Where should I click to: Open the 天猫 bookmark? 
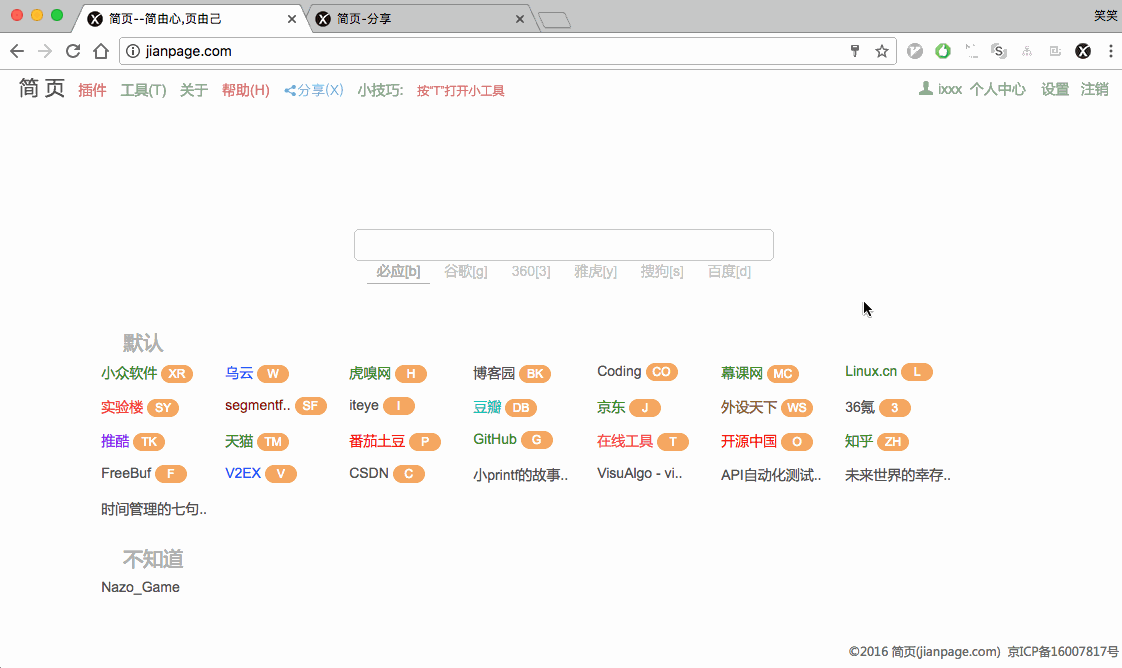pos(239,441)
